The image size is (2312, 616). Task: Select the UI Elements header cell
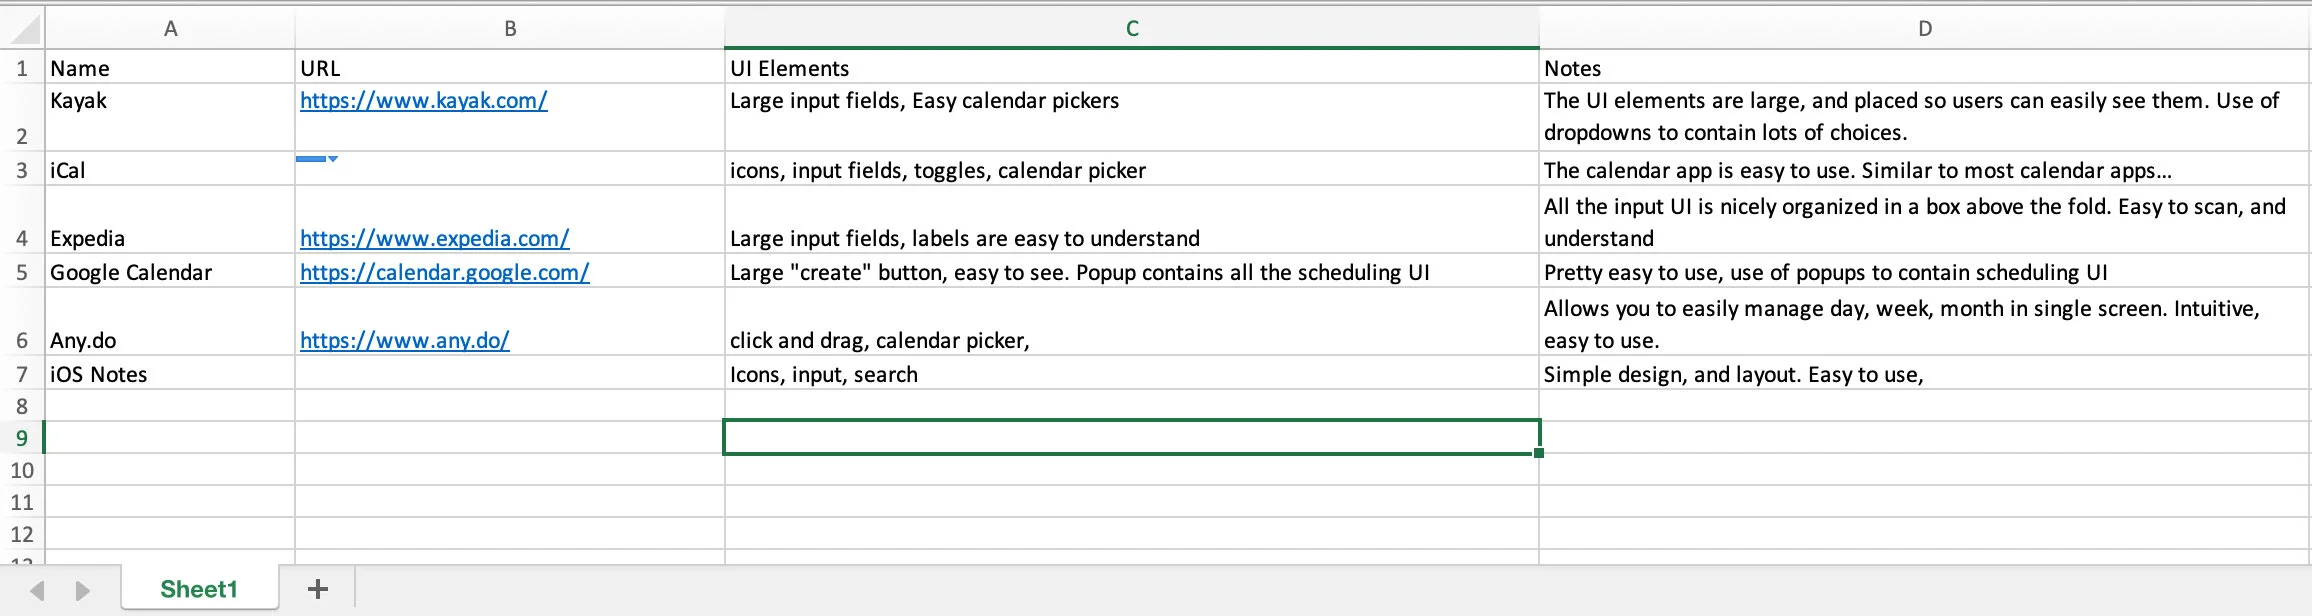coord(1132,68)
